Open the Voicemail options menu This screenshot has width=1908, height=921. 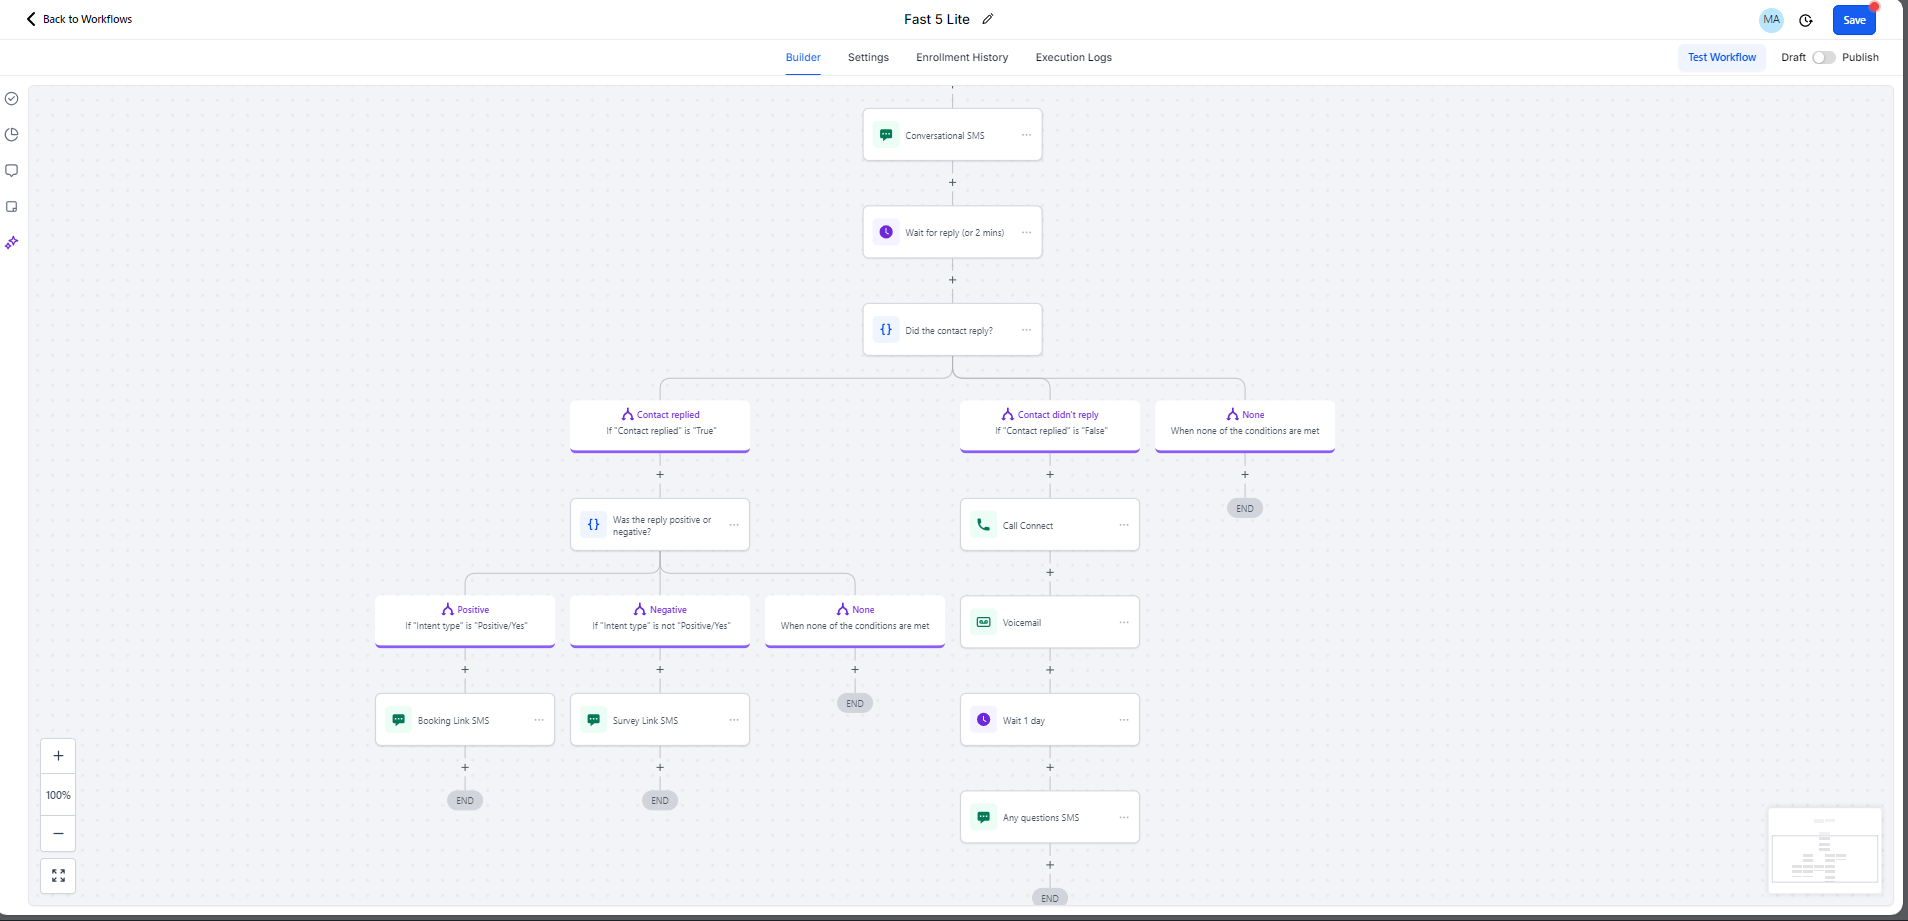tap(1124, 622)
